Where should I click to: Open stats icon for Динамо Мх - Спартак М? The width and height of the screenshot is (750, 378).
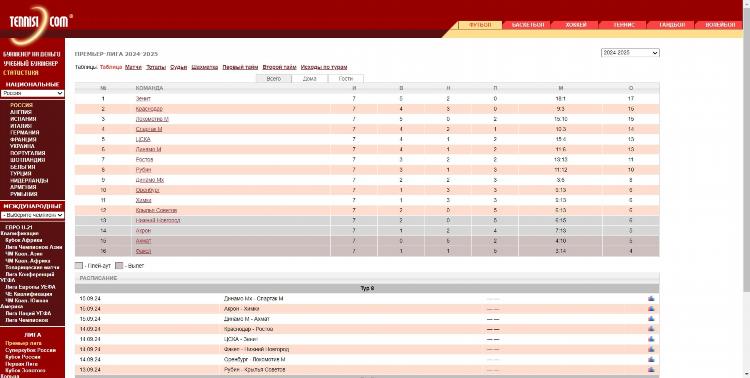pyautogui.click(x=651, y=299)
